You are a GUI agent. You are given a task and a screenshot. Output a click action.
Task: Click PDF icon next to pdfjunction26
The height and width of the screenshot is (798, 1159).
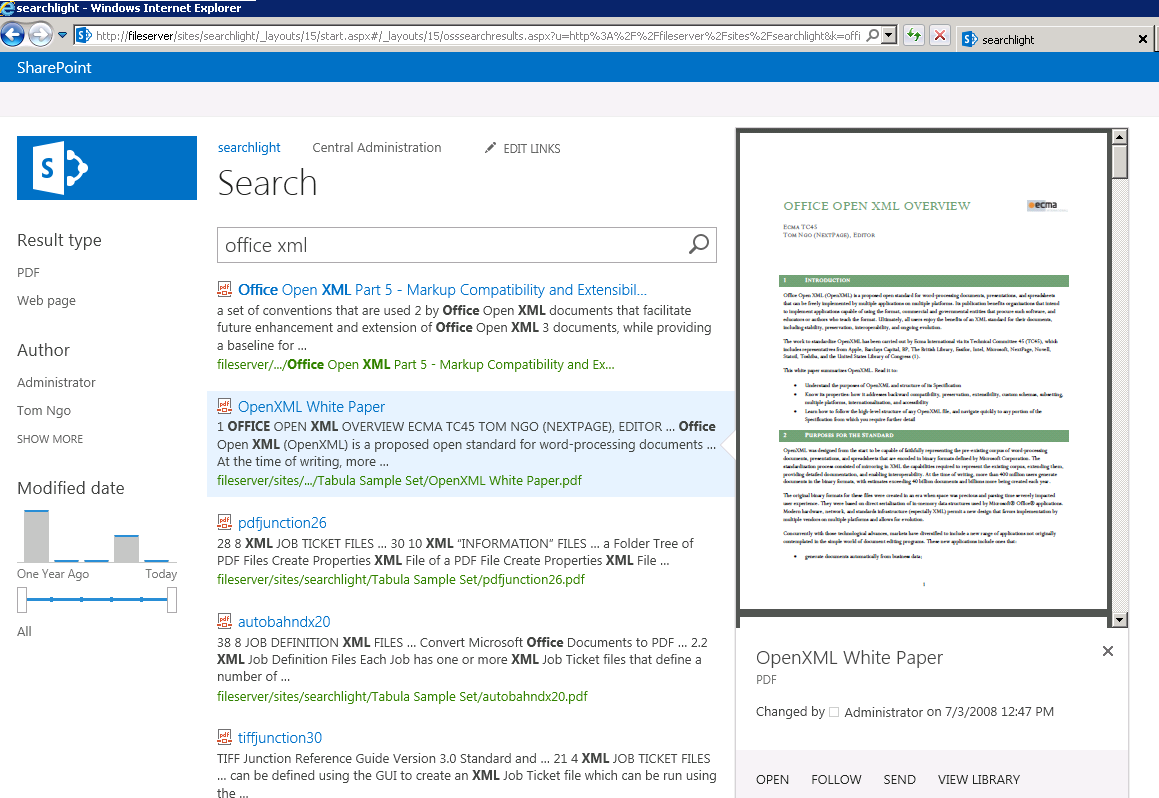225,523
